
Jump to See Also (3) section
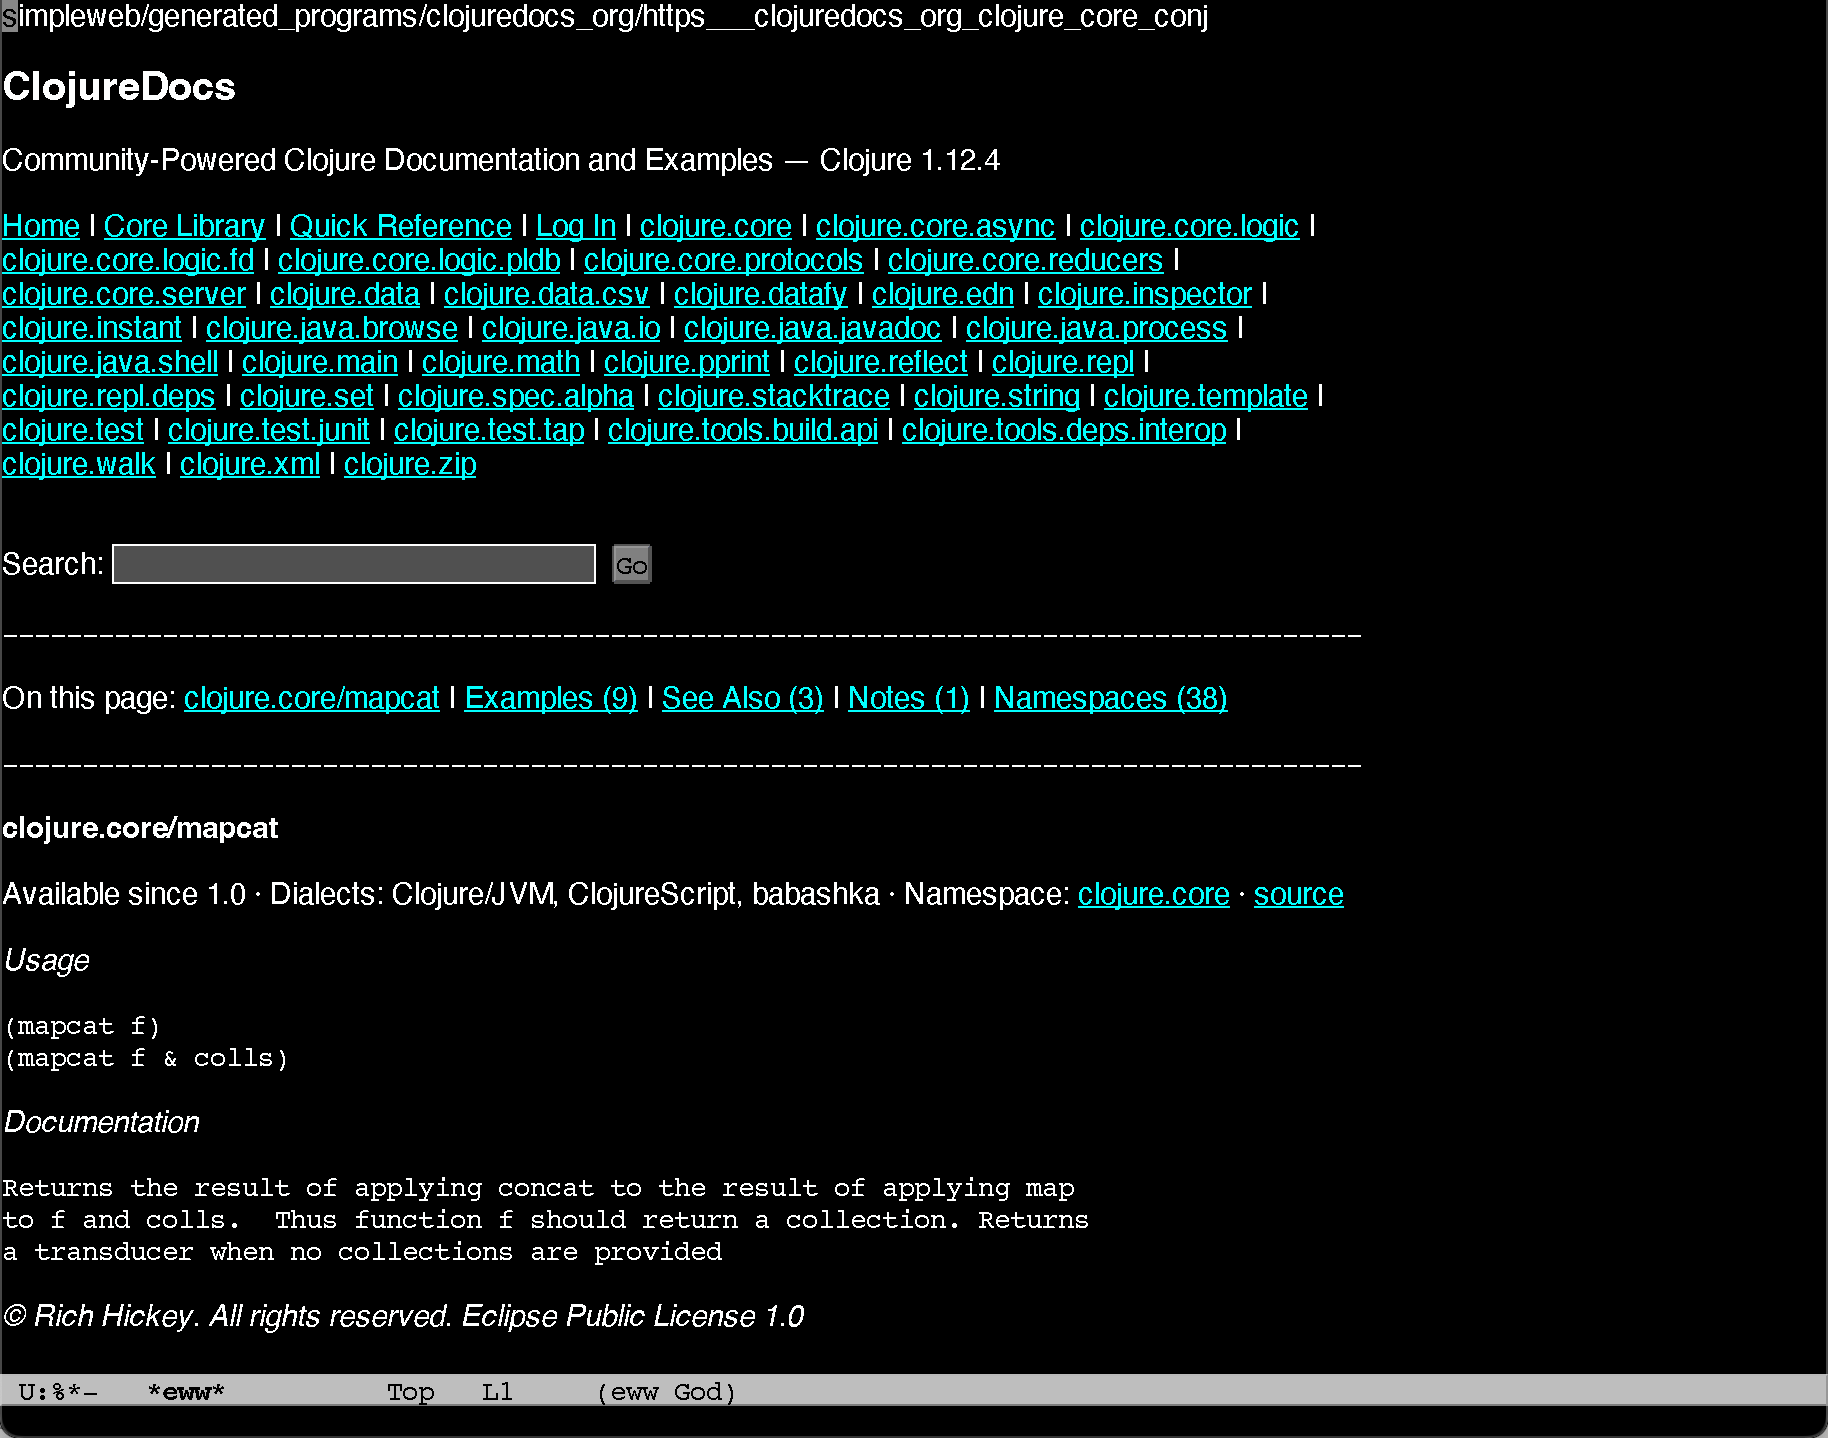[x=743, y=699]
